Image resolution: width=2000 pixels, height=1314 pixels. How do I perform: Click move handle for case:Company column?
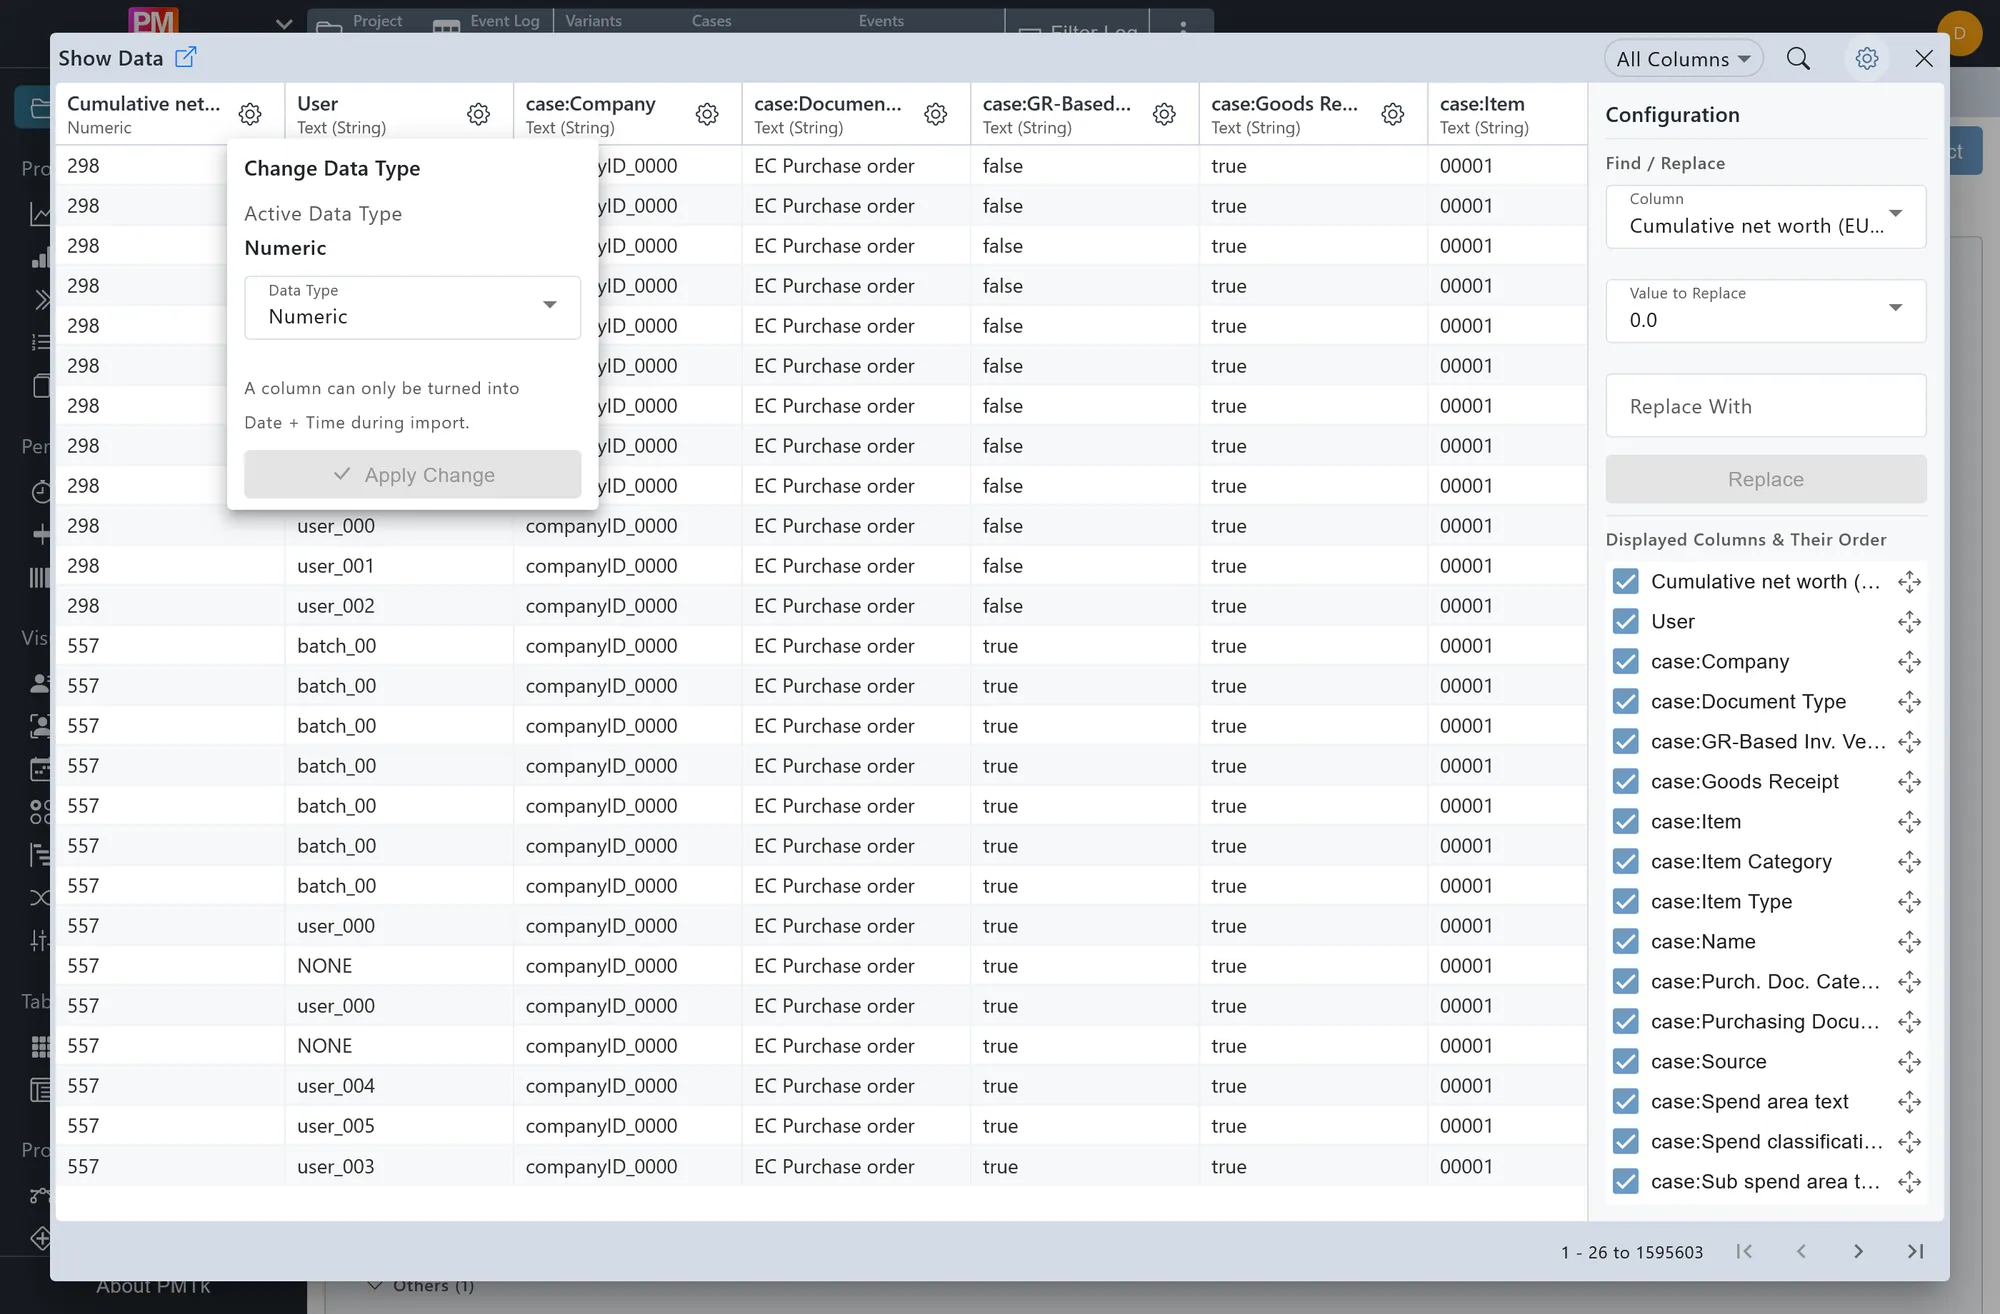1909,662
